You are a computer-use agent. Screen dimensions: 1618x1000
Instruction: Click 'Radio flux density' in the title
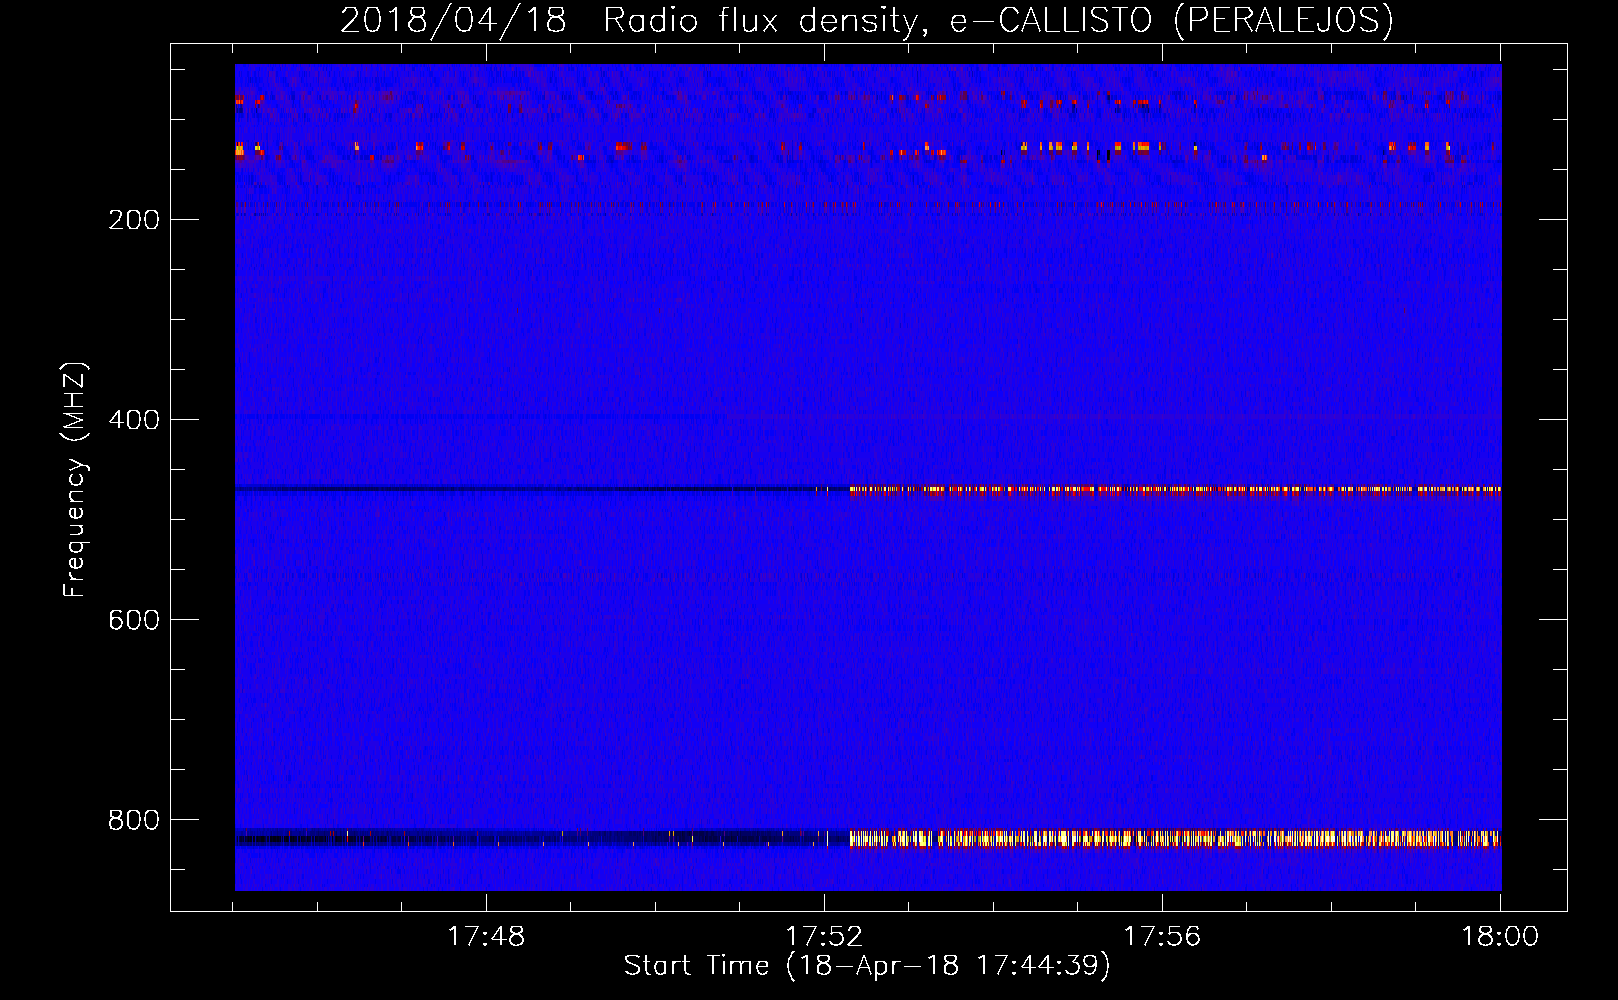tap(760, 21)
